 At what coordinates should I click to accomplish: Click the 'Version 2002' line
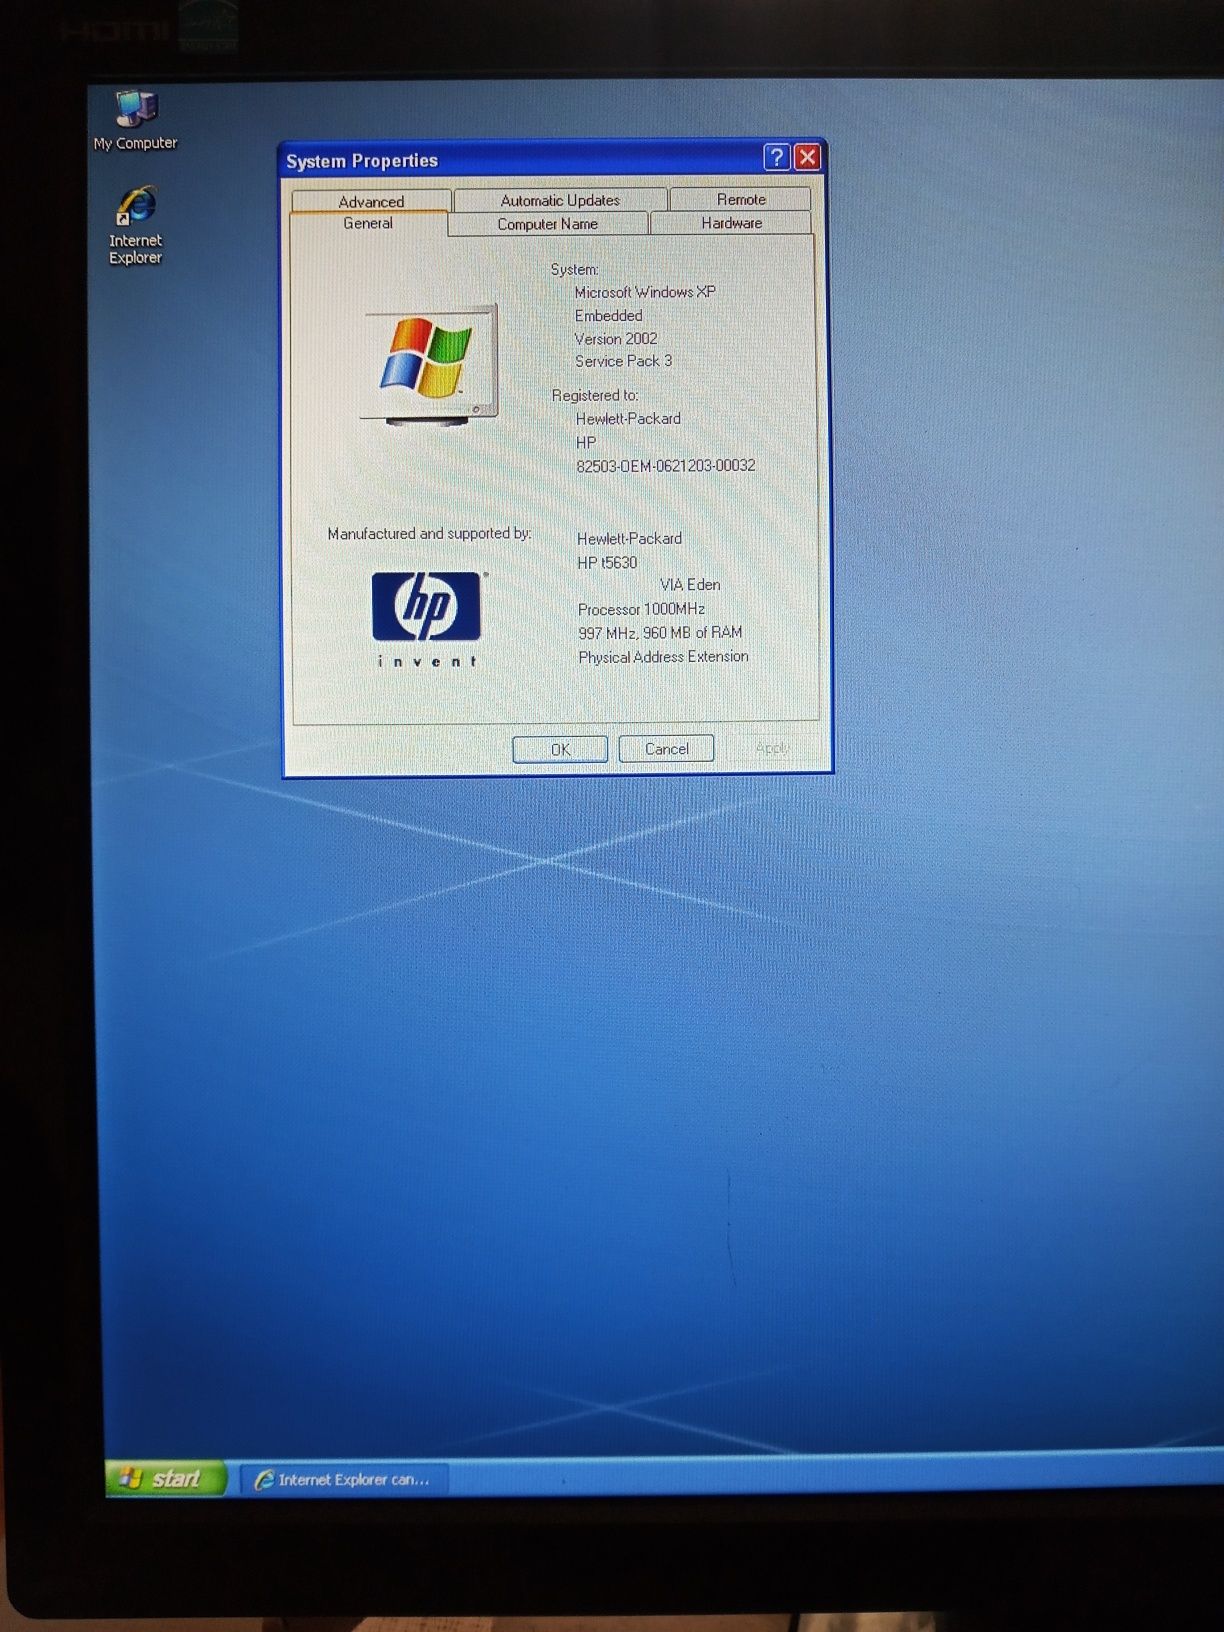(x=616, y=338)
